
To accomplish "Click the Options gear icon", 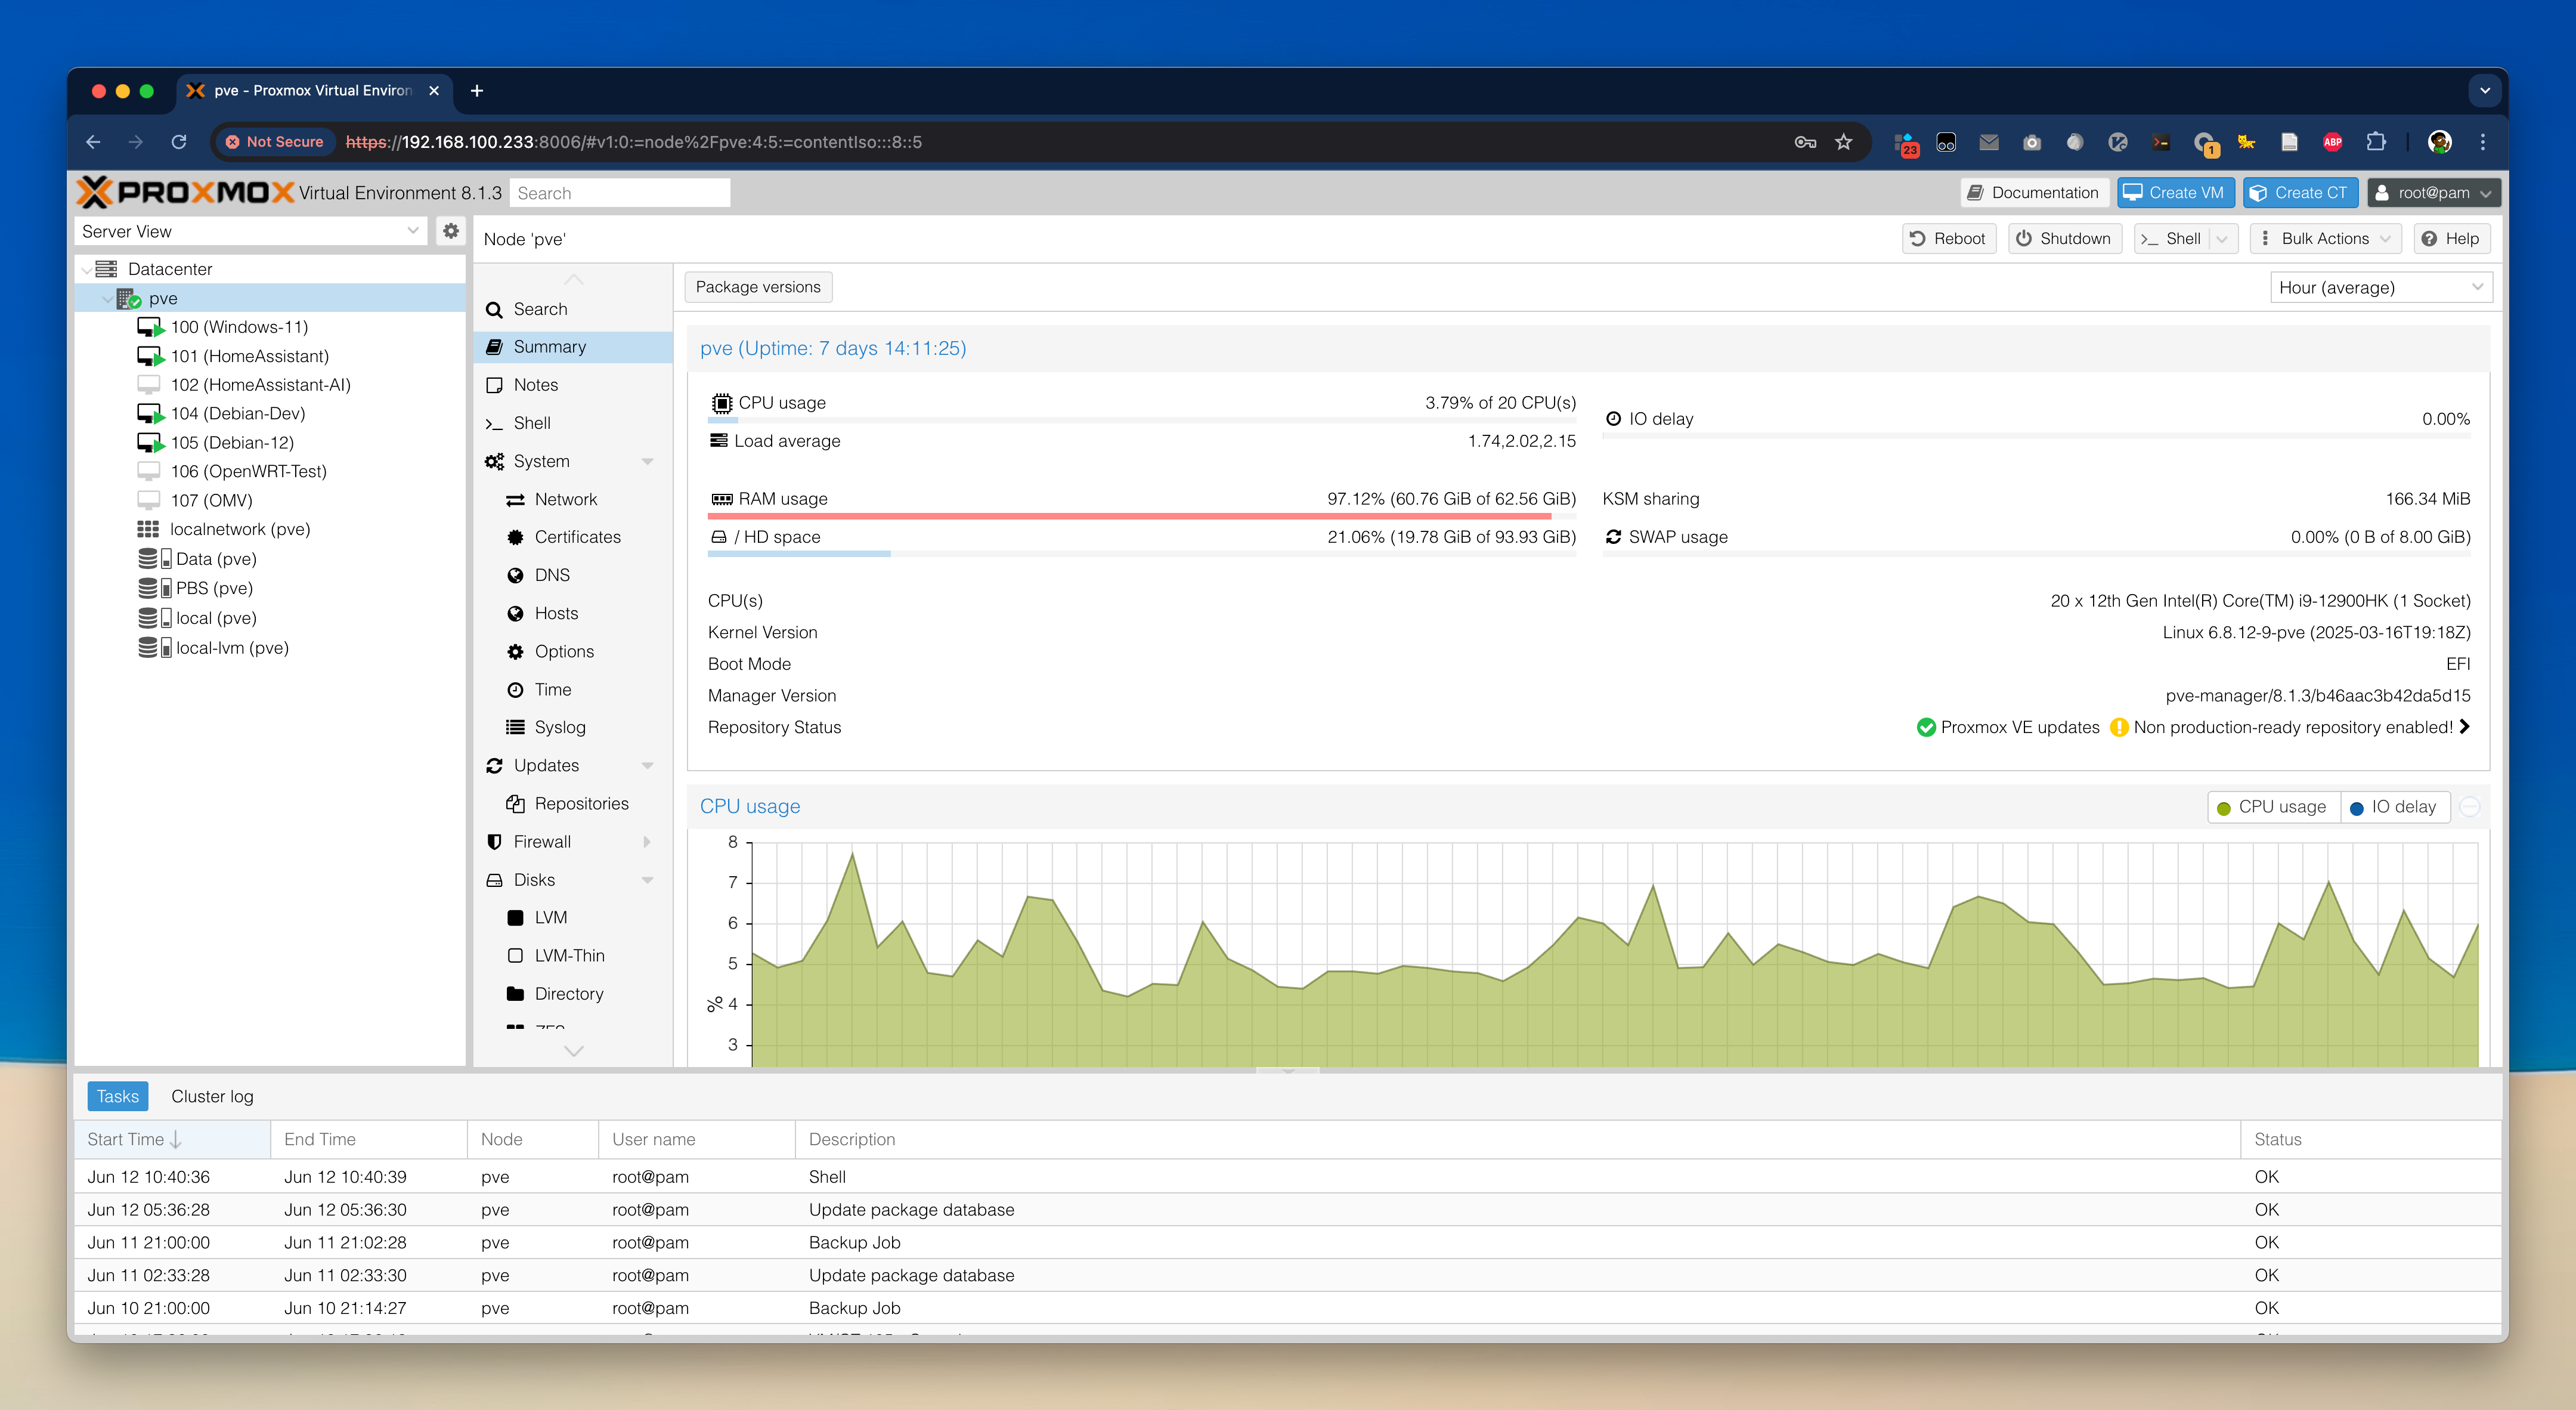I will pyautogui.click(x=515, y=651).
